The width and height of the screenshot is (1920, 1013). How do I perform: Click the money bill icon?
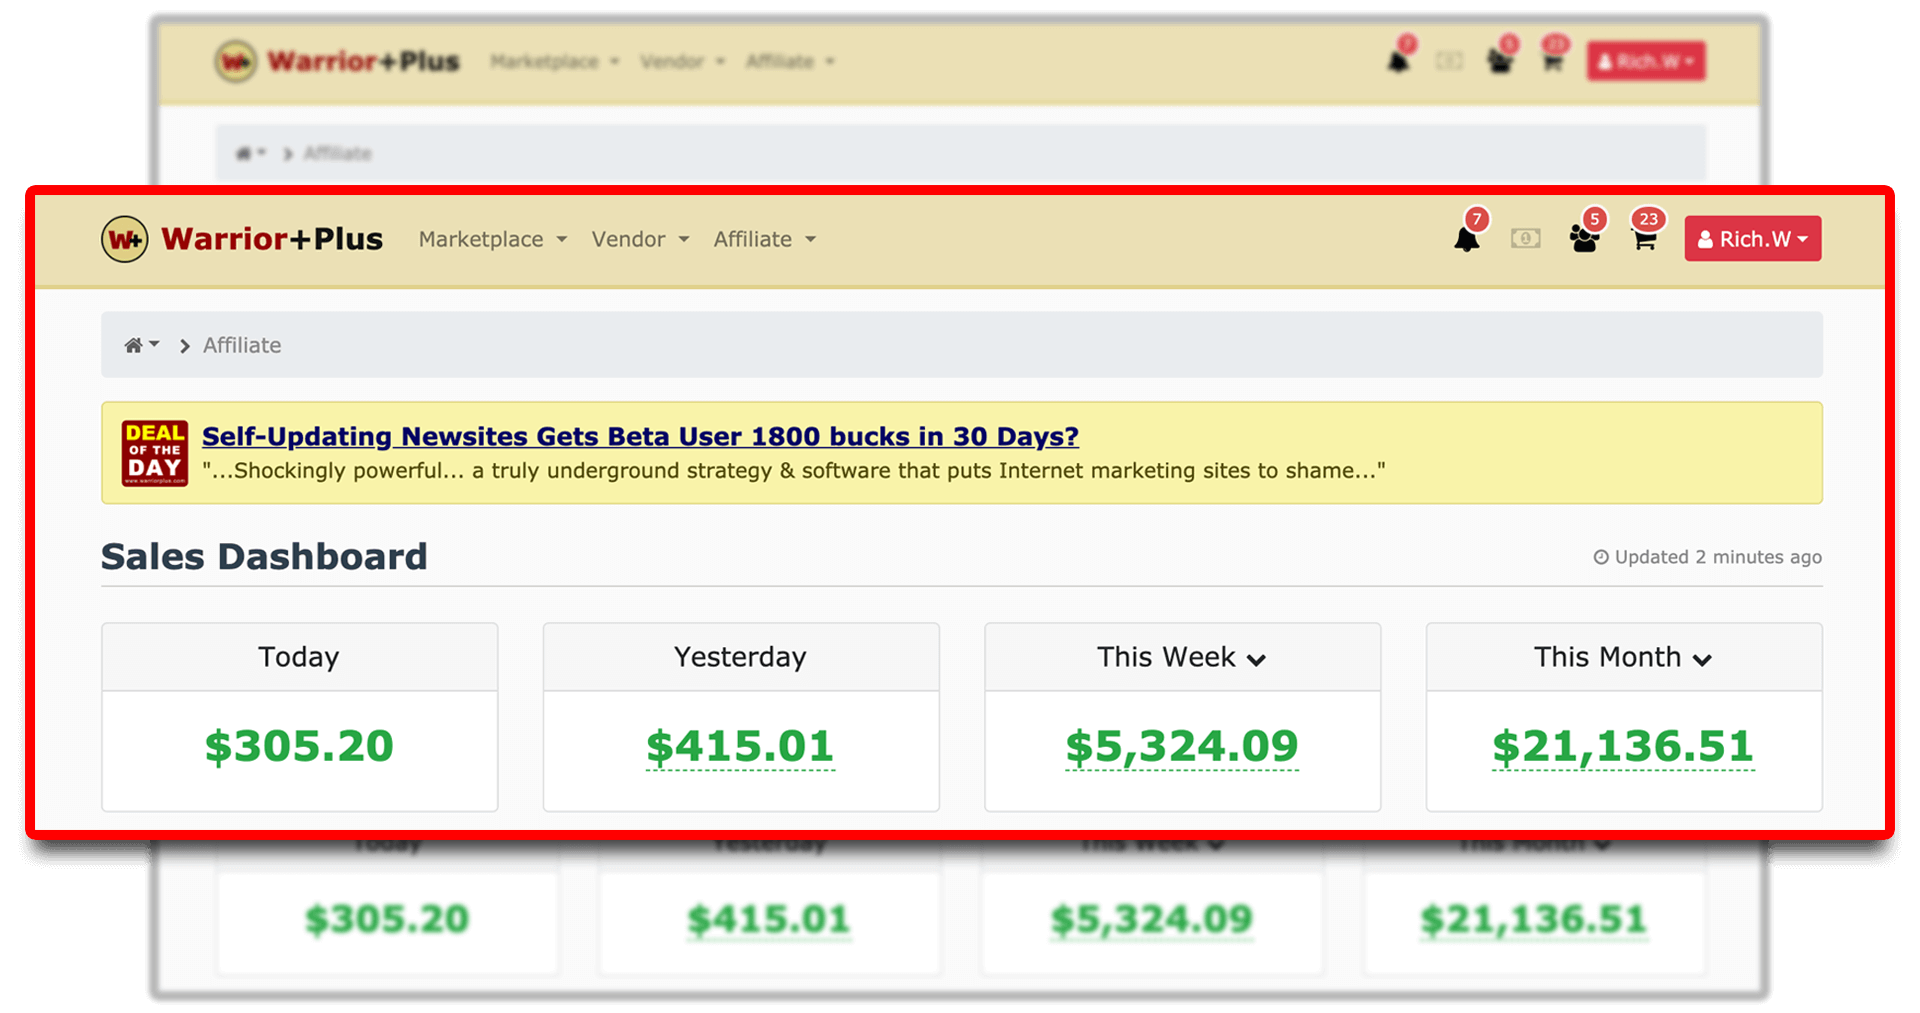click(x=1525, y=238)
